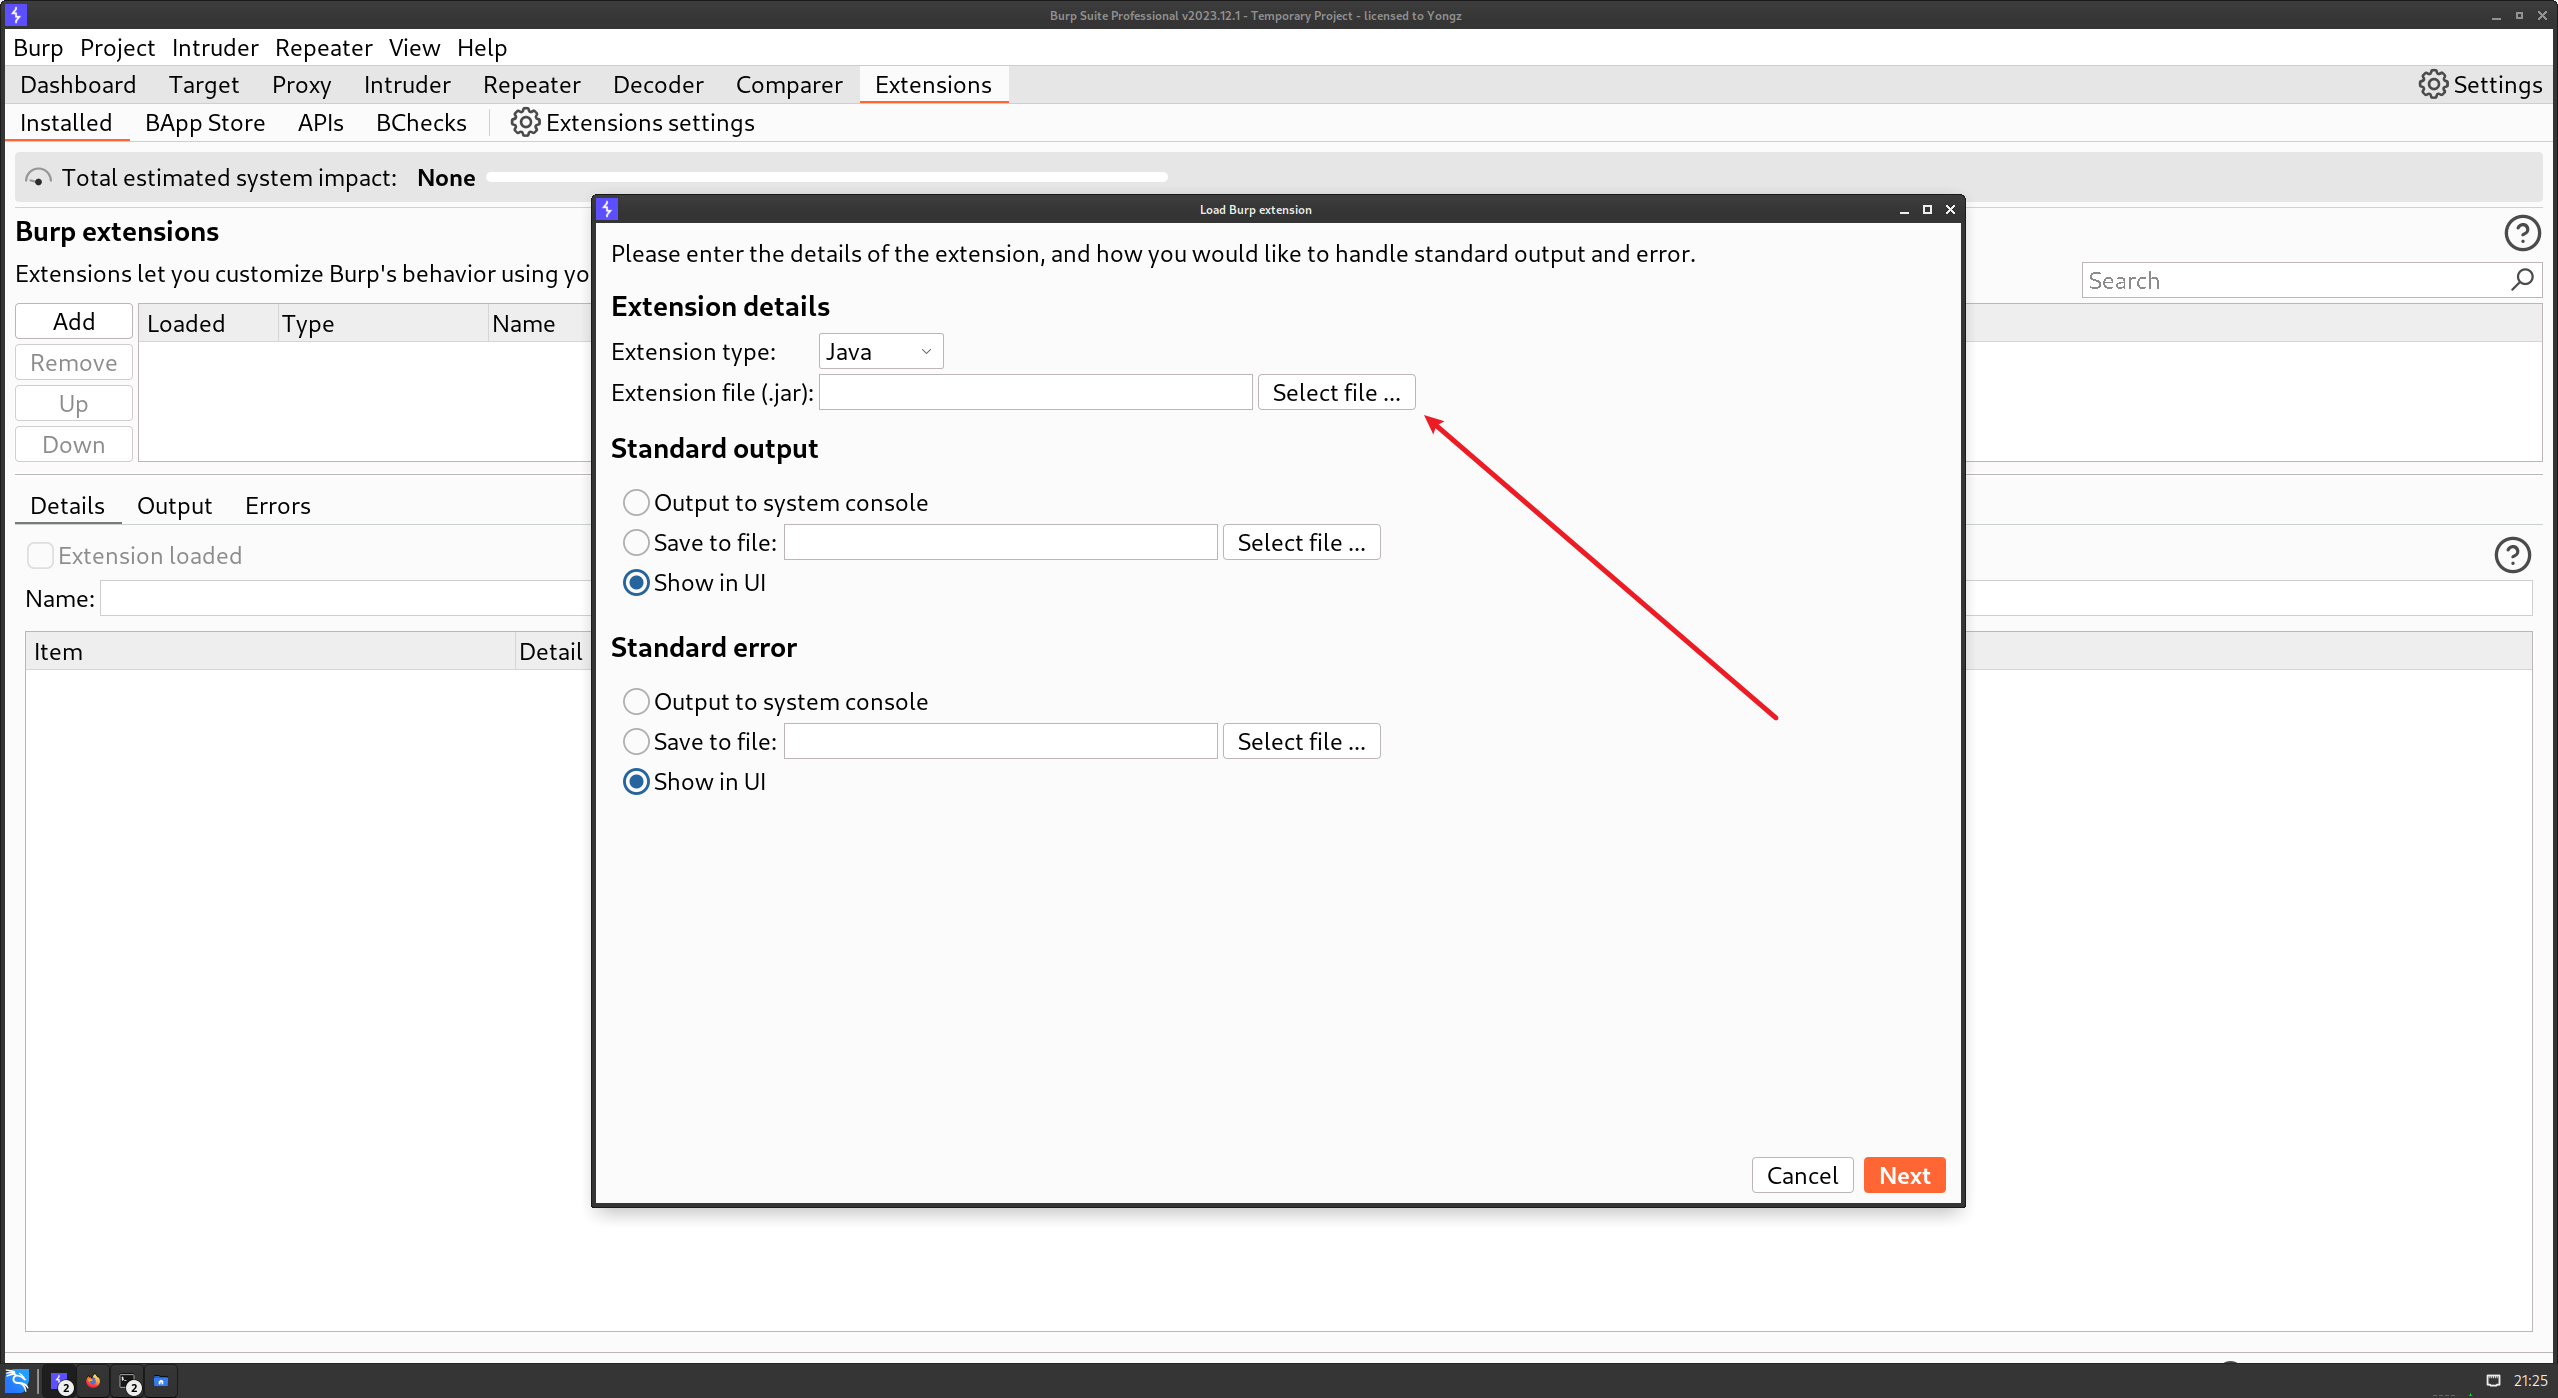Click the Next button to proceed
The width and height of the screenshot is (2558, 1398).
click(1904, 1176)
